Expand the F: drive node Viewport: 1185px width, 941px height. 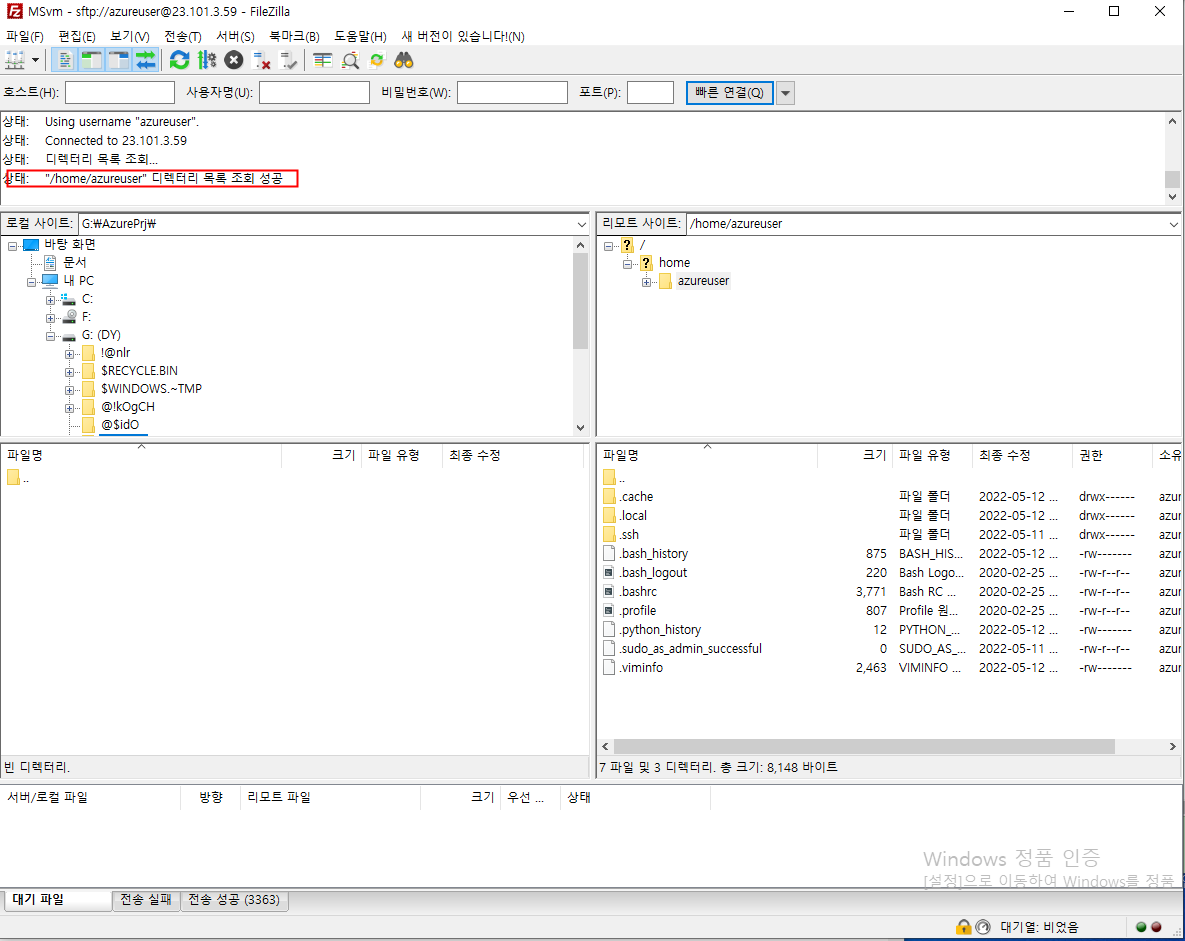click(51, 318)
